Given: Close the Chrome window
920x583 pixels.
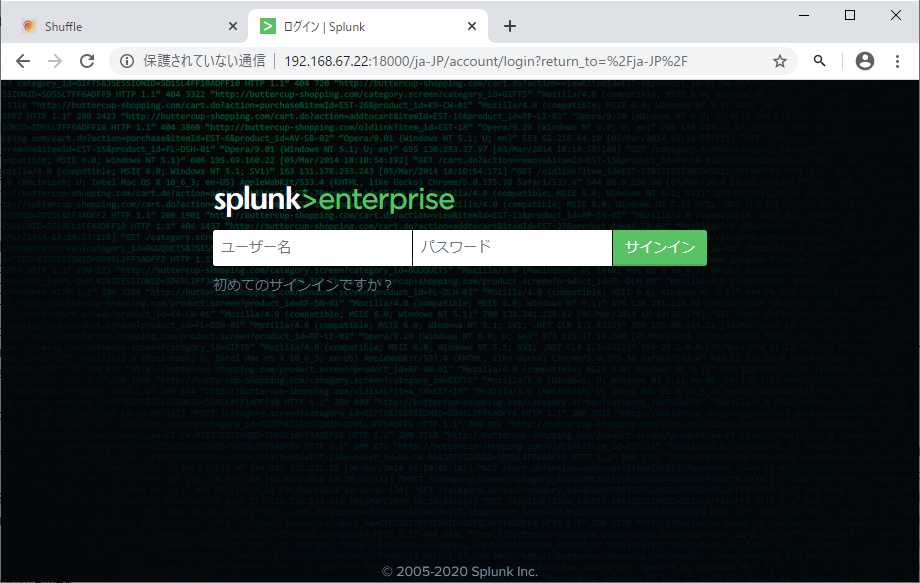Looking at the screenshot, I should [x=895, y=15].
